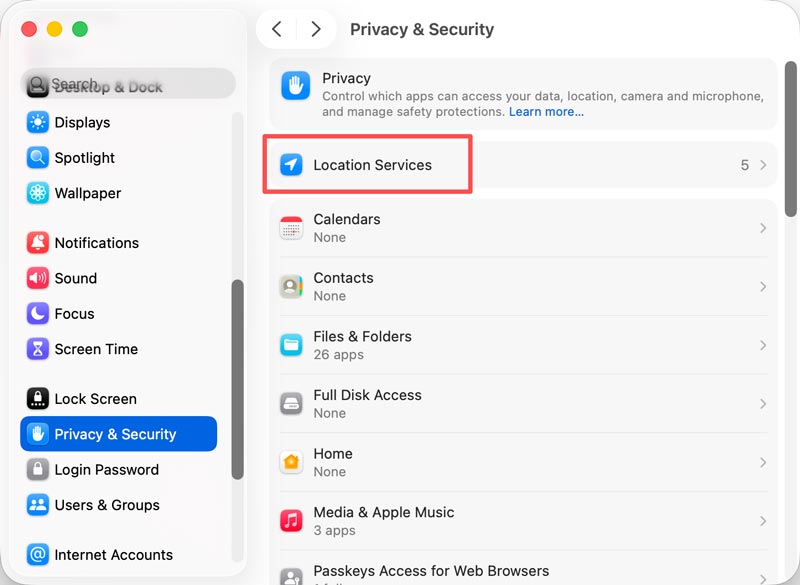Click the Calendars icon
Screen dimensions: 800x585
292,228
